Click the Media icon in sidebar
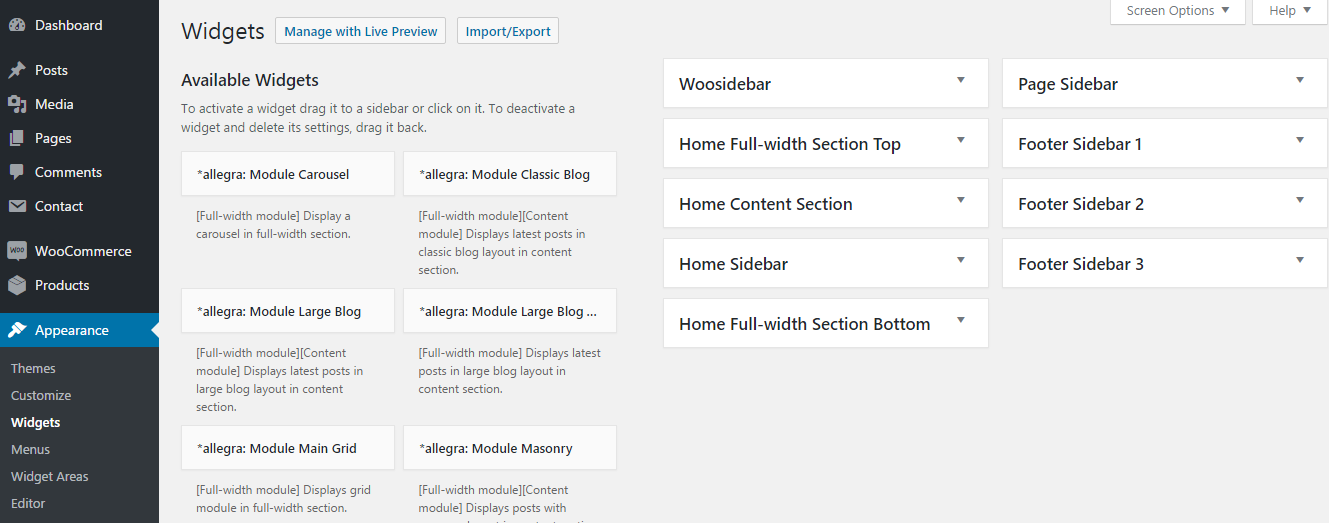Image resolution: width=1329 pixels, height=523 pixels. click(17, 104)
